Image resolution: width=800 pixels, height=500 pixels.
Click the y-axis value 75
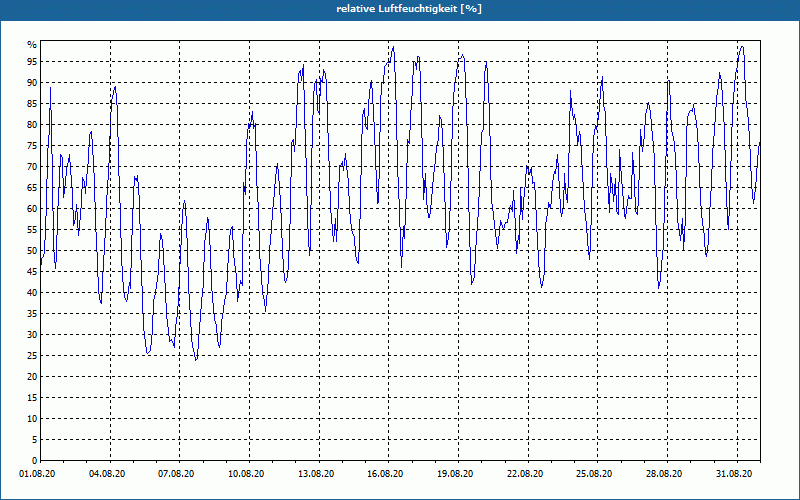(x=32, y=146)
